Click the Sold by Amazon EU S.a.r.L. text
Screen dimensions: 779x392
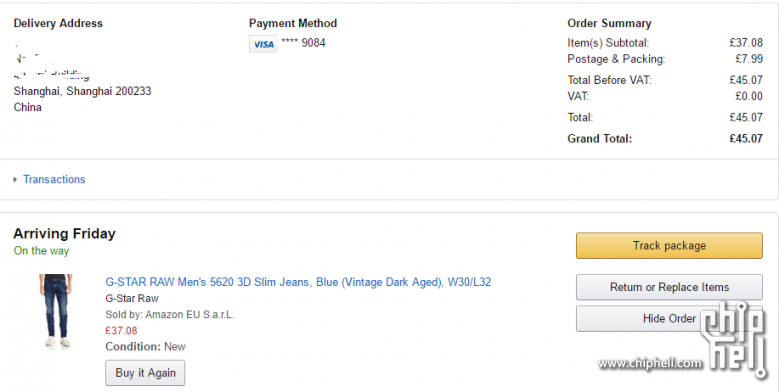[x=170, y=314]
